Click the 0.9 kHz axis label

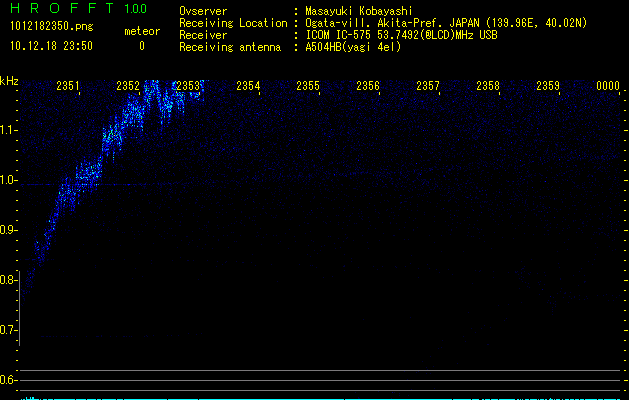point(8,230)
